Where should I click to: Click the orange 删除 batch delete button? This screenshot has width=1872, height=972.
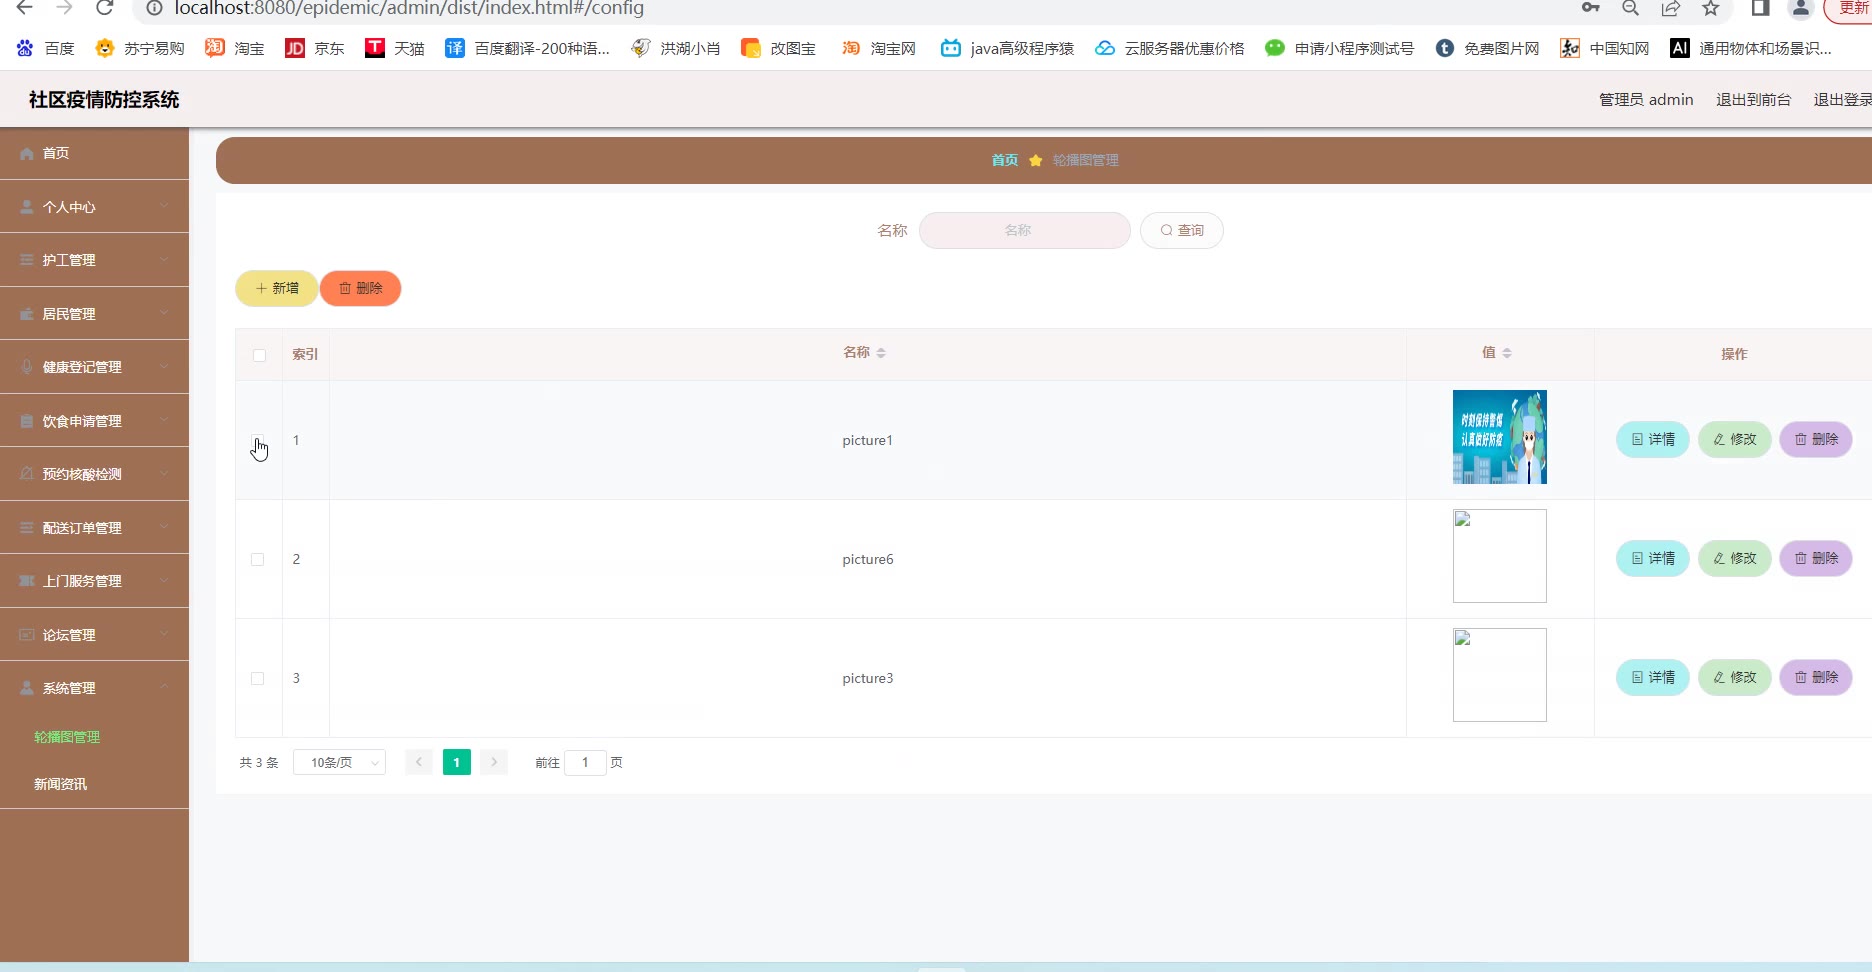pyautogui.click(x=361, y=288)
